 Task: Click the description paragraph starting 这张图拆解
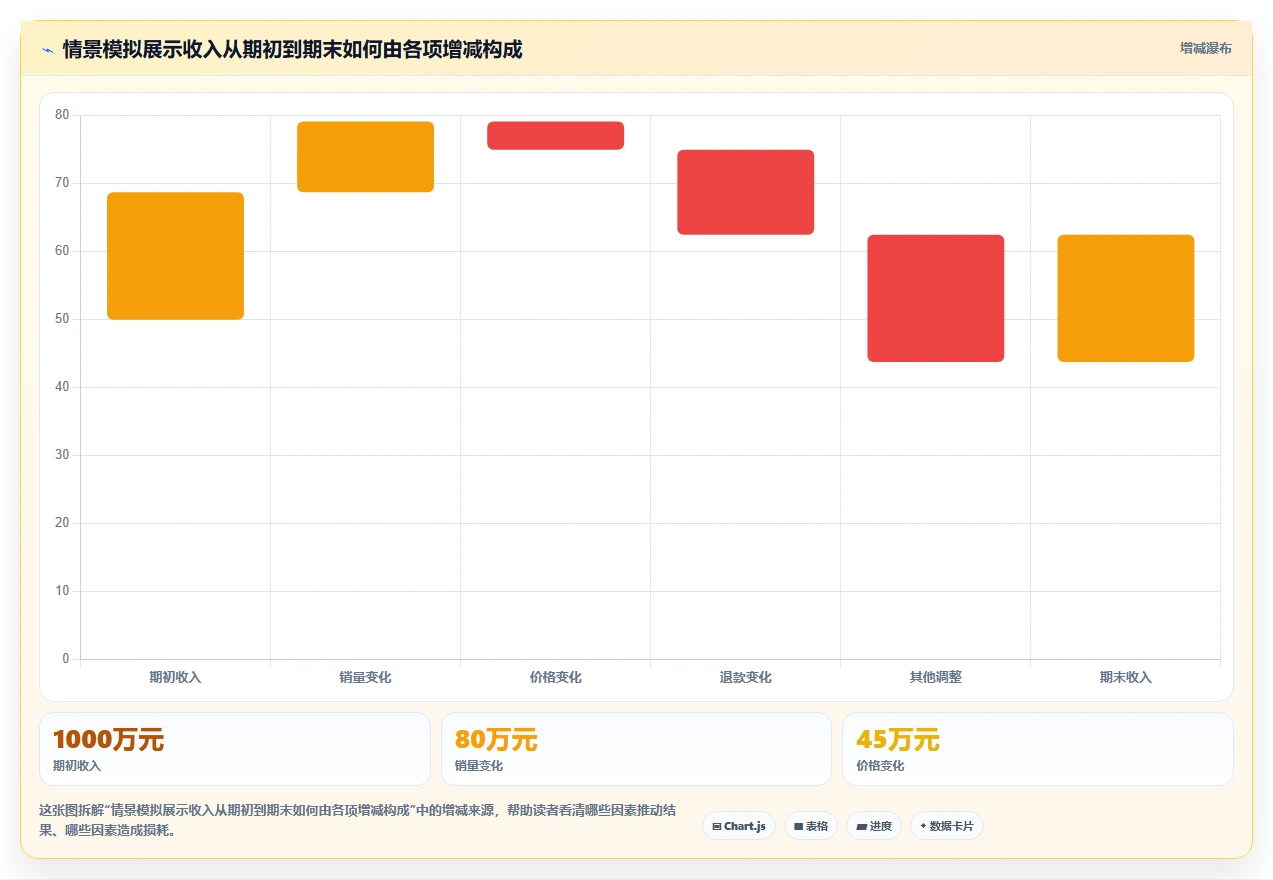(358, 820)
